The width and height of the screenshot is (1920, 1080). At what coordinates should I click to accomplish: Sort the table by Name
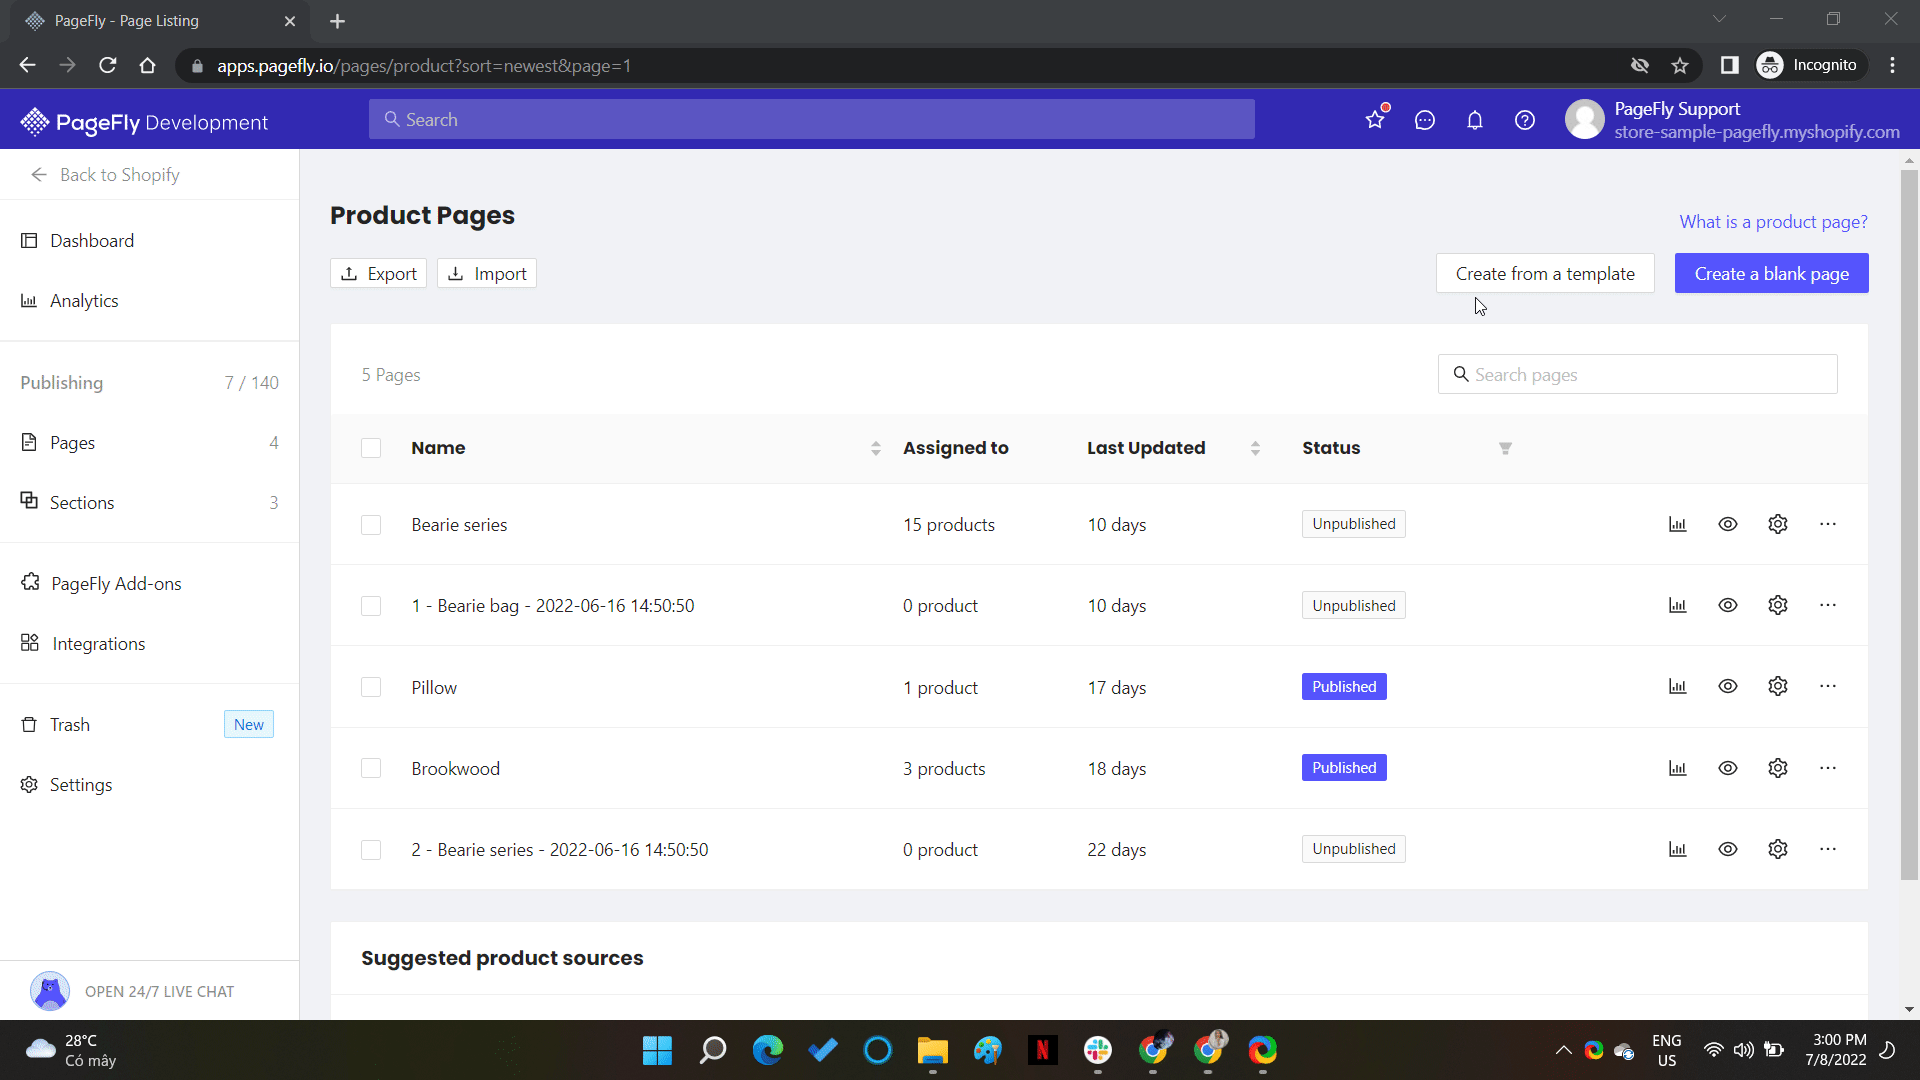click(x=876, y=448)
